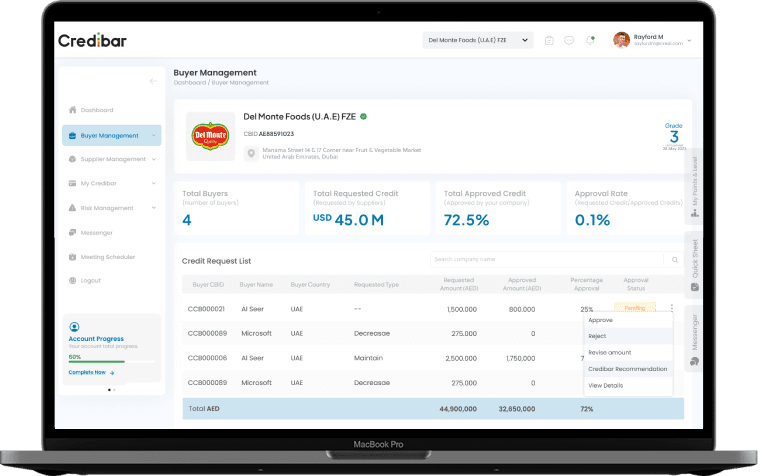Image resolution: width=760 pixels, height=476 pixels.
Task: Open Meeting Scheduler from the sidebar
Action: [107, 257]
